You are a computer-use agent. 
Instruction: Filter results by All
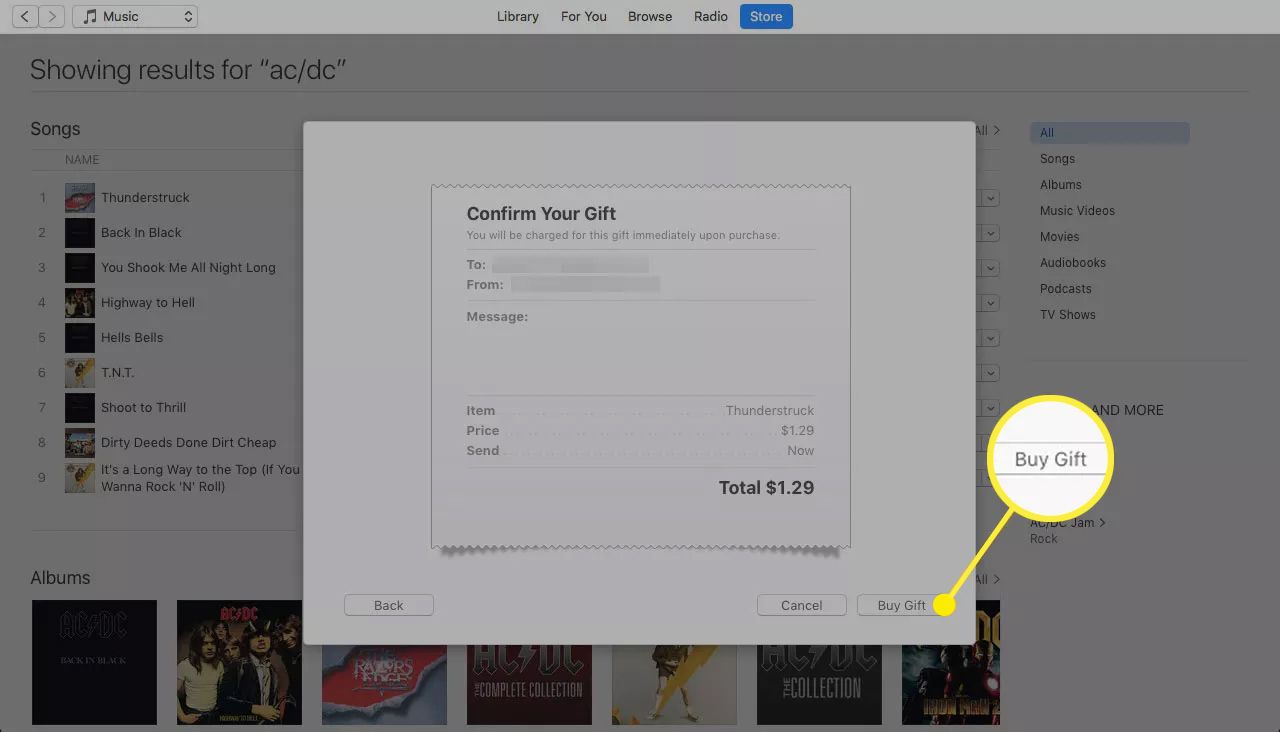coord(1109,132)
